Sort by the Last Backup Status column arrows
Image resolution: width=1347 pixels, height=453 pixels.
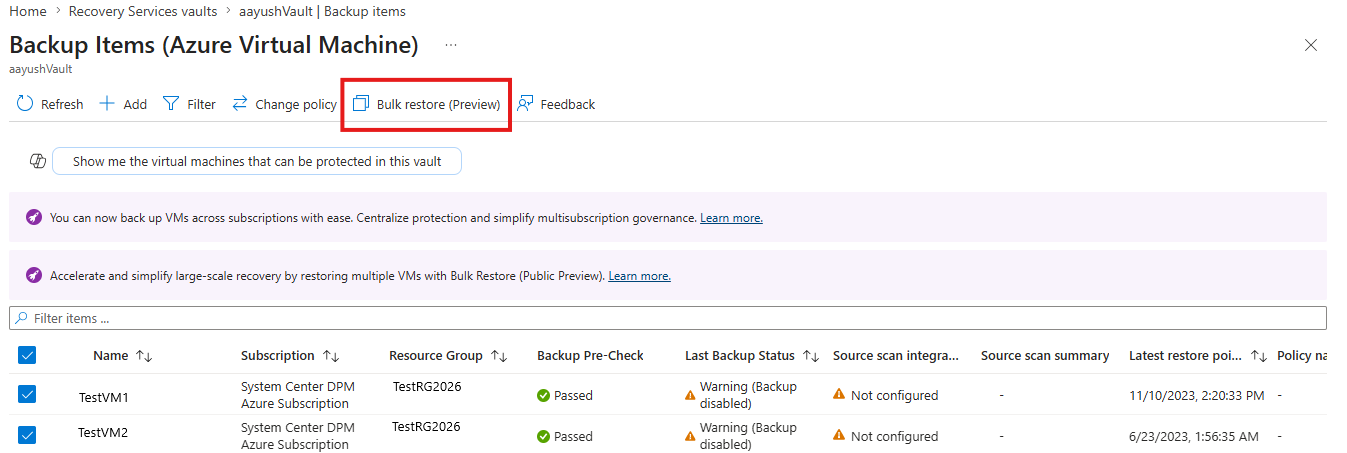click(812, 356)
